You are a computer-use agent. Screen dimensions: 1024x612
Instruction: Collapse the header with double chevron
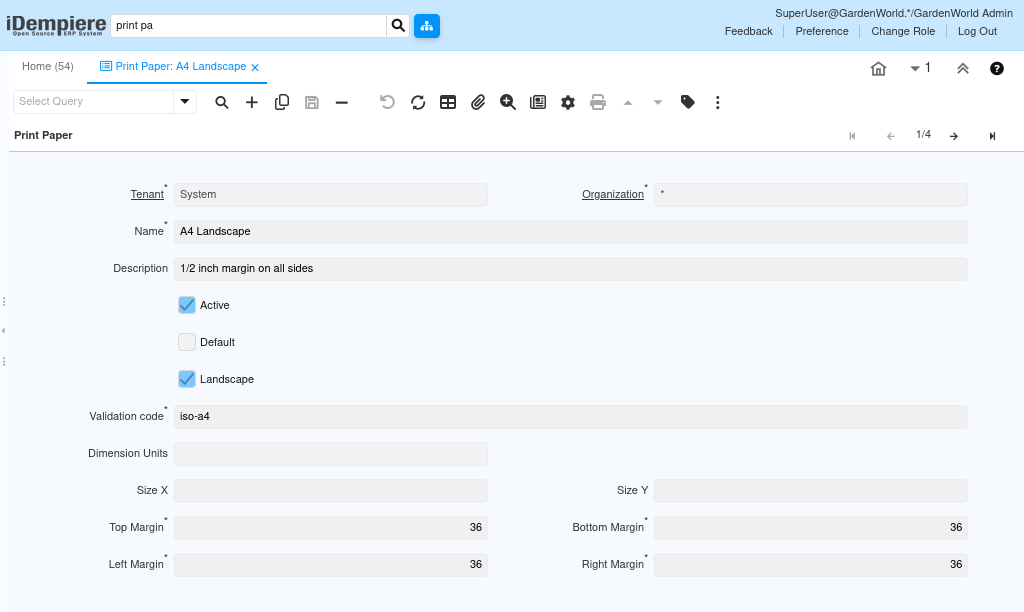963,69
